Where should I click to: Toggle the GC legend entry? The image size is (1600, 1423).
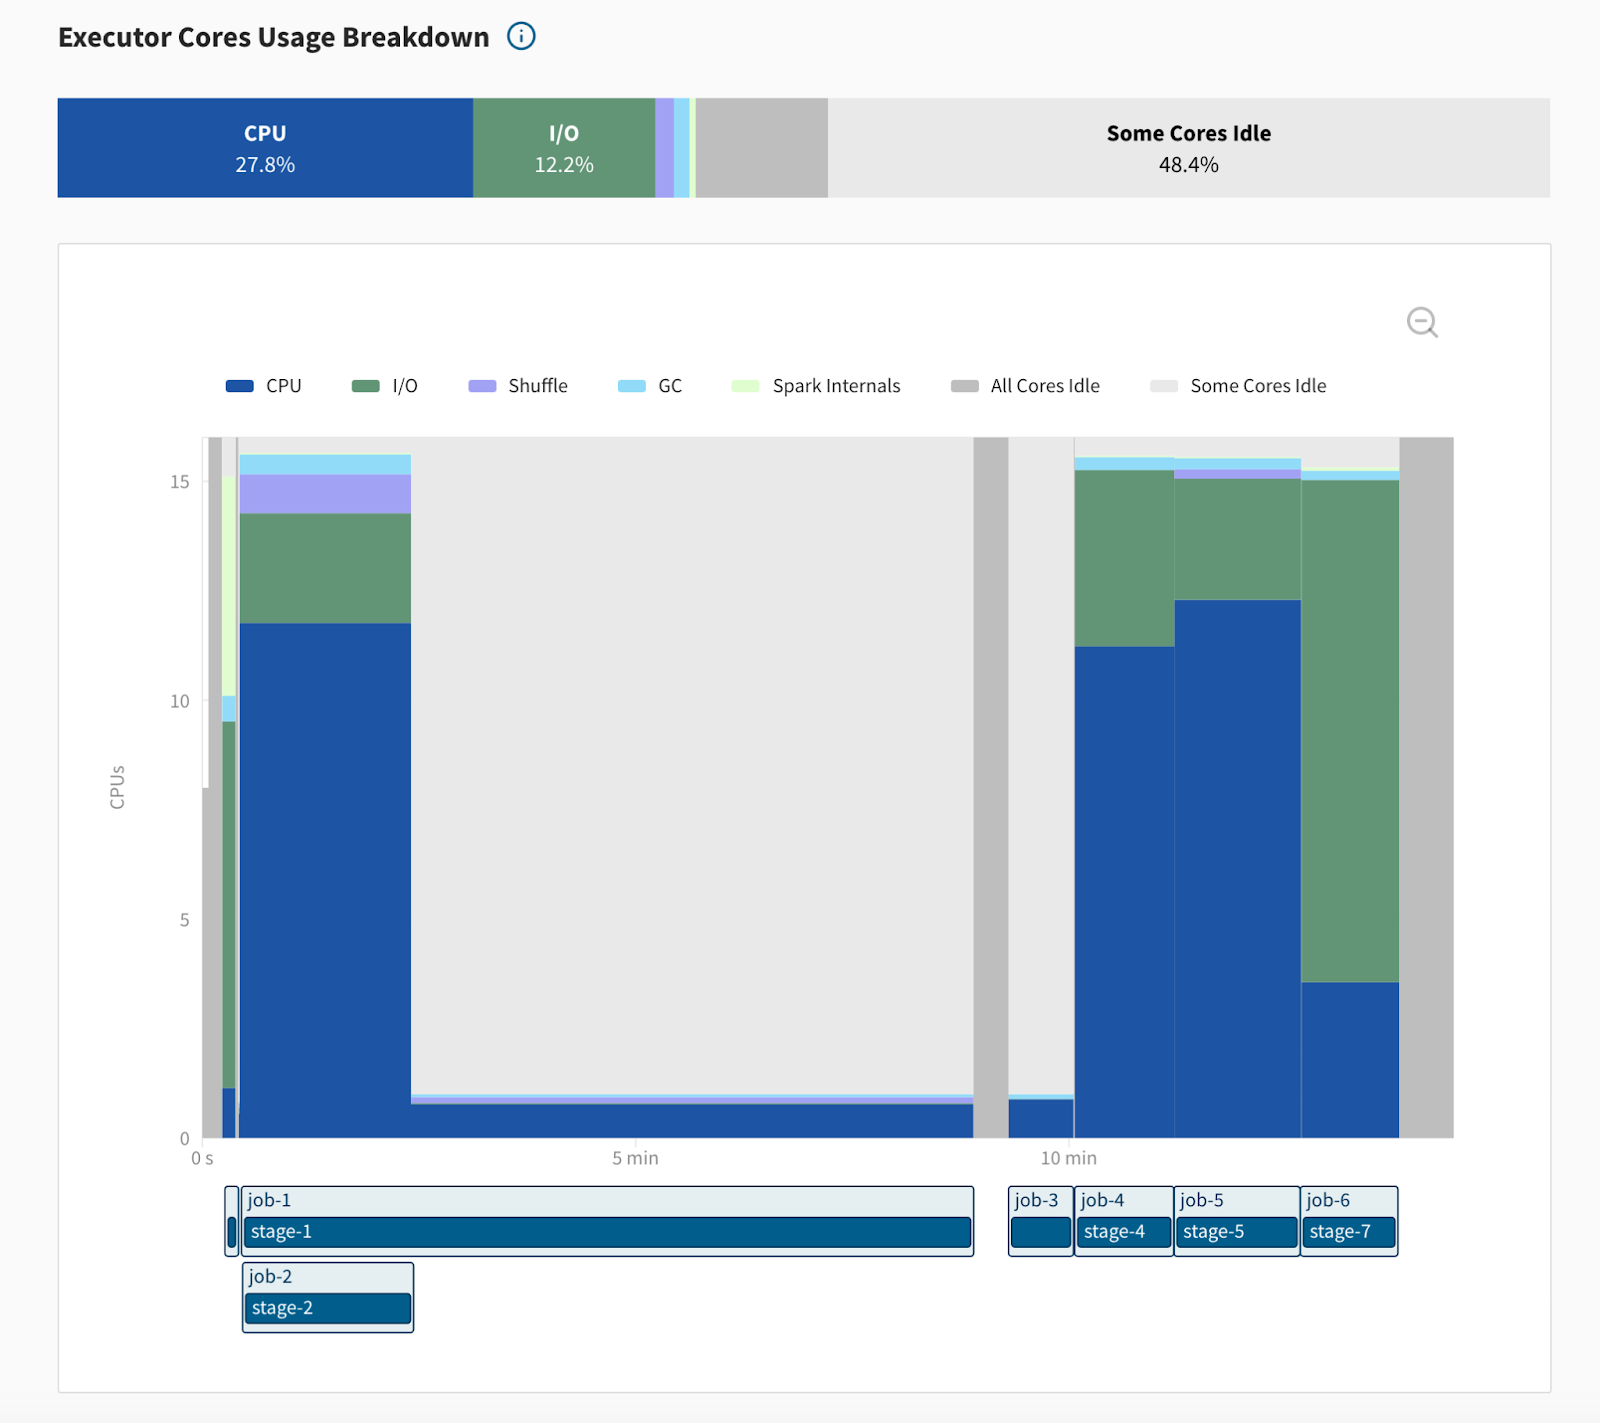(650, 386)
